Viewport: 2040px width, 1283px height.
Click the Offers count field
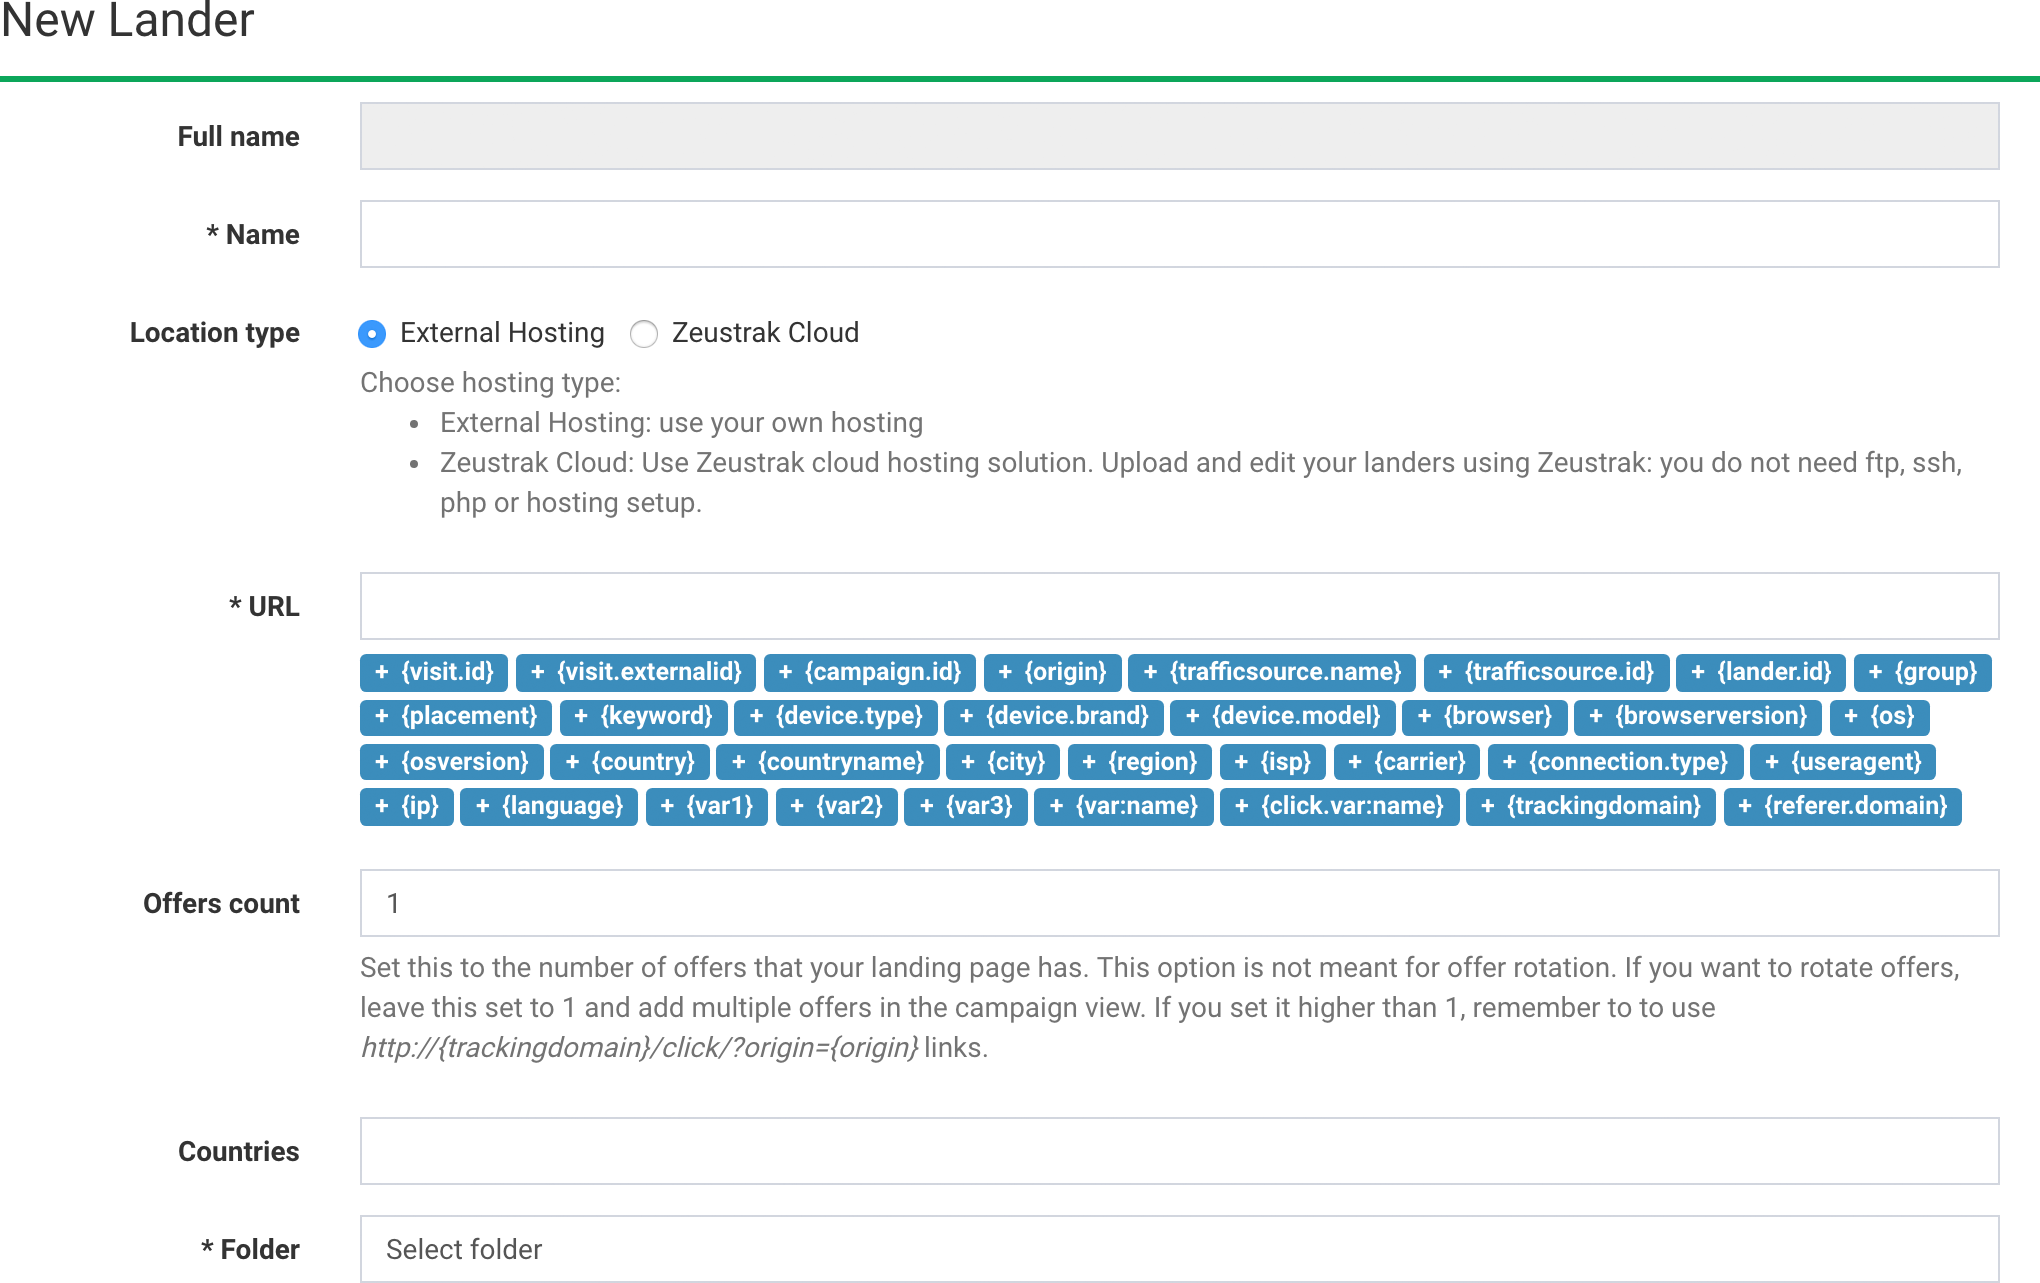(x=1179, y=903)
